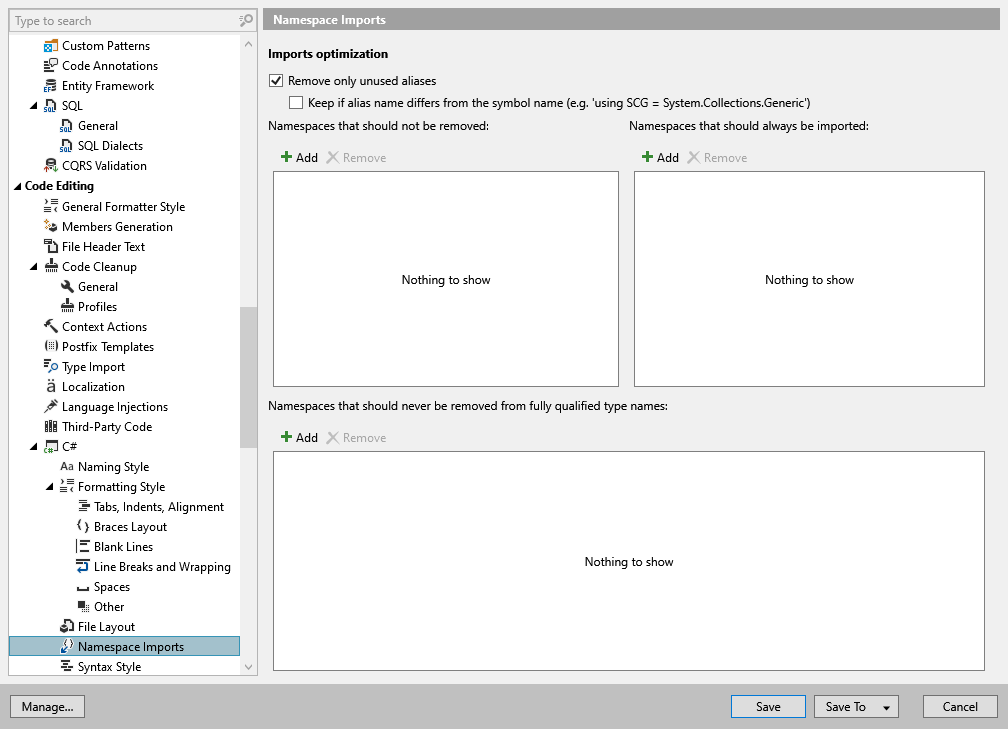Add a namespace that should always be imported

click(x=660, y=157)
